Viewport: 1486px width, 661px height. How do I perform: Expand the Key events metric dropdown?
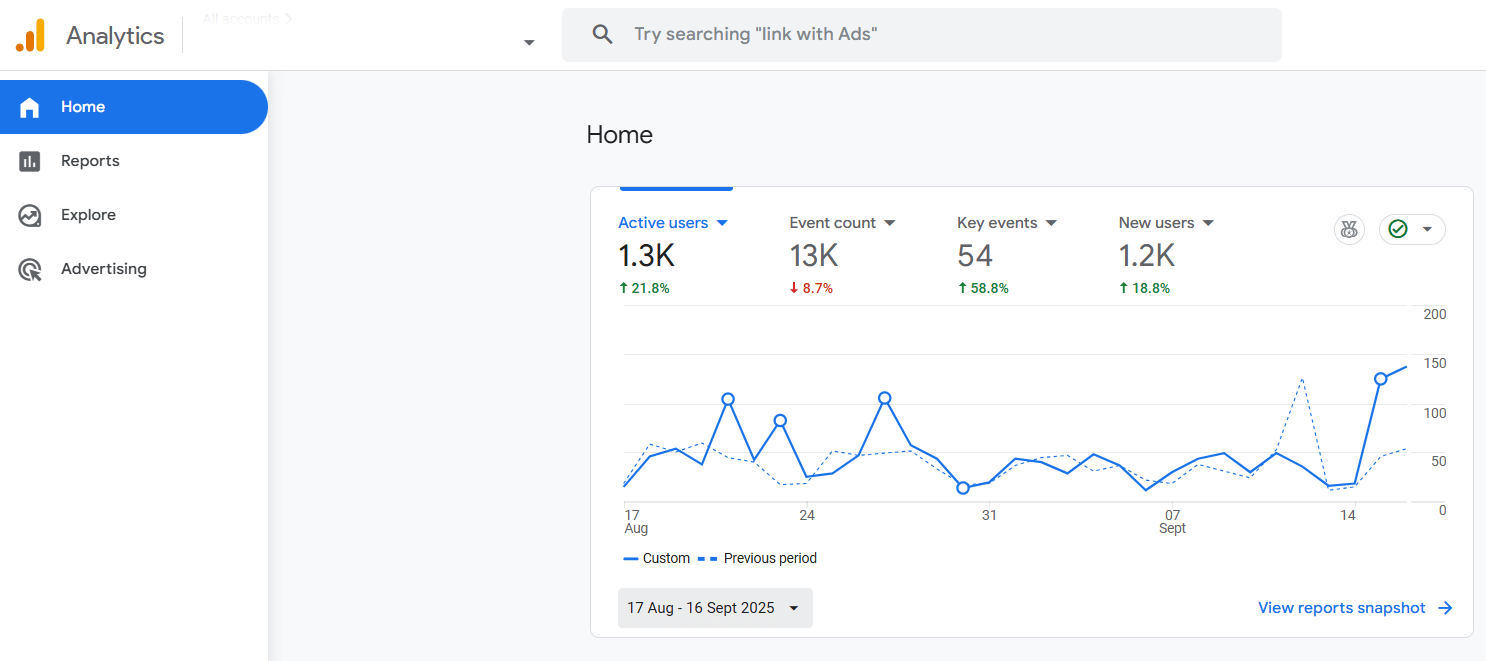(x=1051, y=223)
